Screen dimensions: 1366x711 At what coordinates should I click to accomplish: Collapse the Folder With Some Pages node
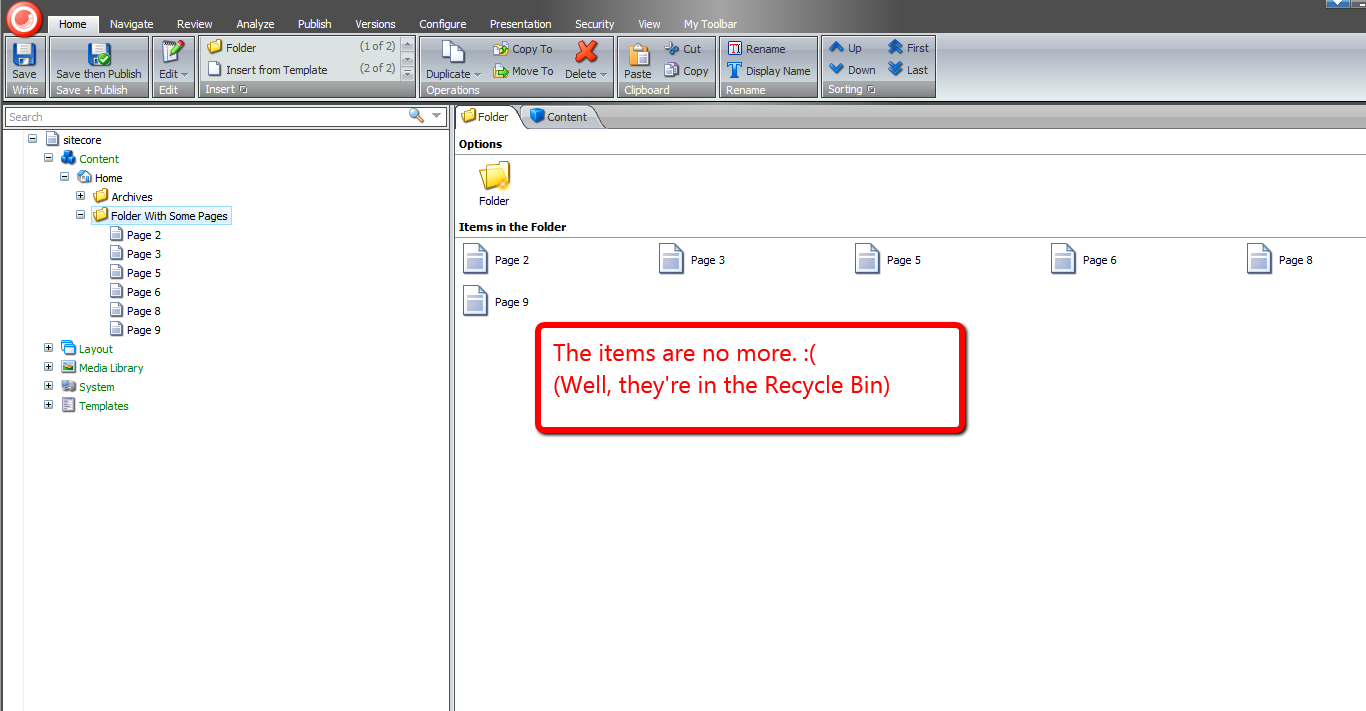click(x=81, y=215)
